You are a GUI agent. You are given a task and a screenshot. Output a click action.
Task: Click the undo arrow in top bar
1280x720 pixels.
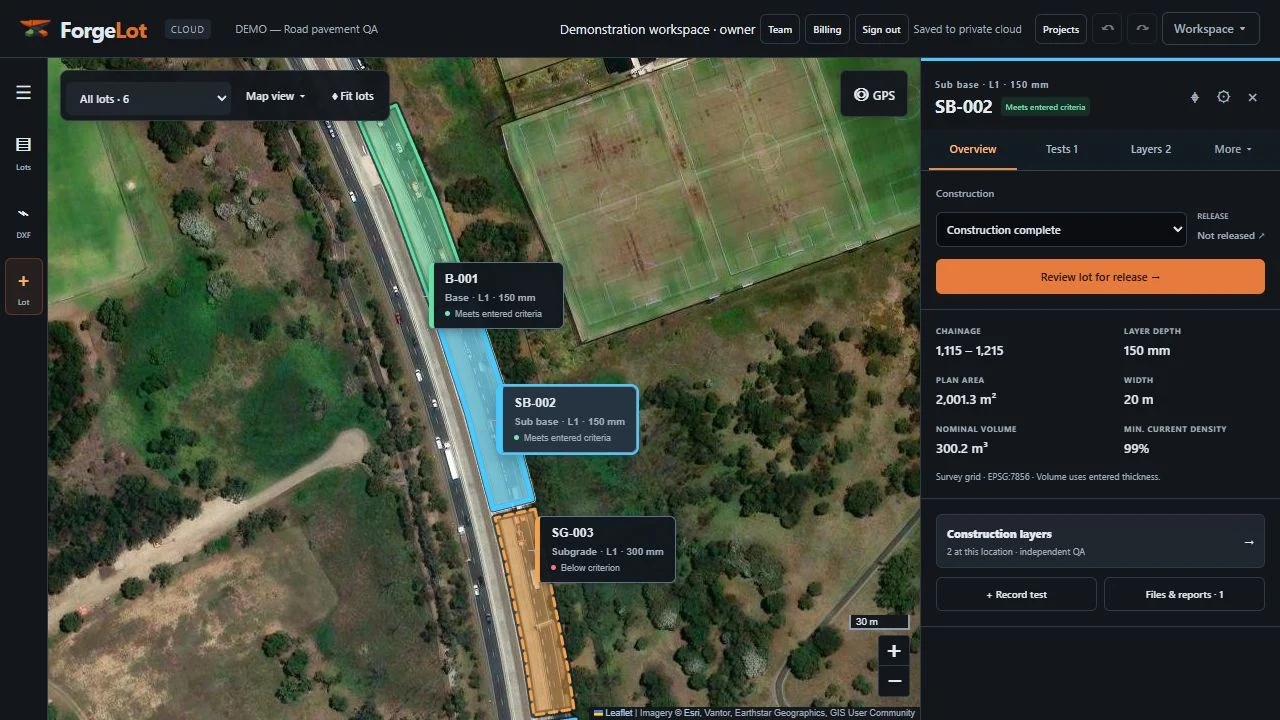1108,29
